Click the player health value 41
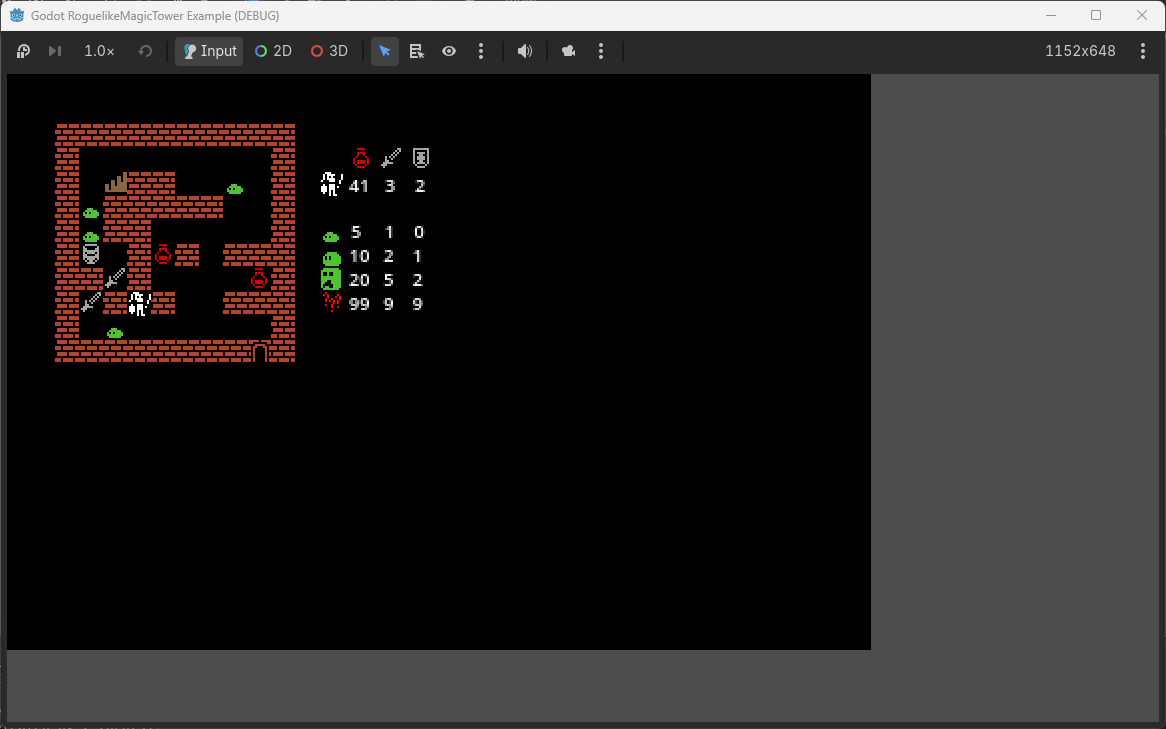1166x729 pixels. pyautogui.click(x=358, y=186)
